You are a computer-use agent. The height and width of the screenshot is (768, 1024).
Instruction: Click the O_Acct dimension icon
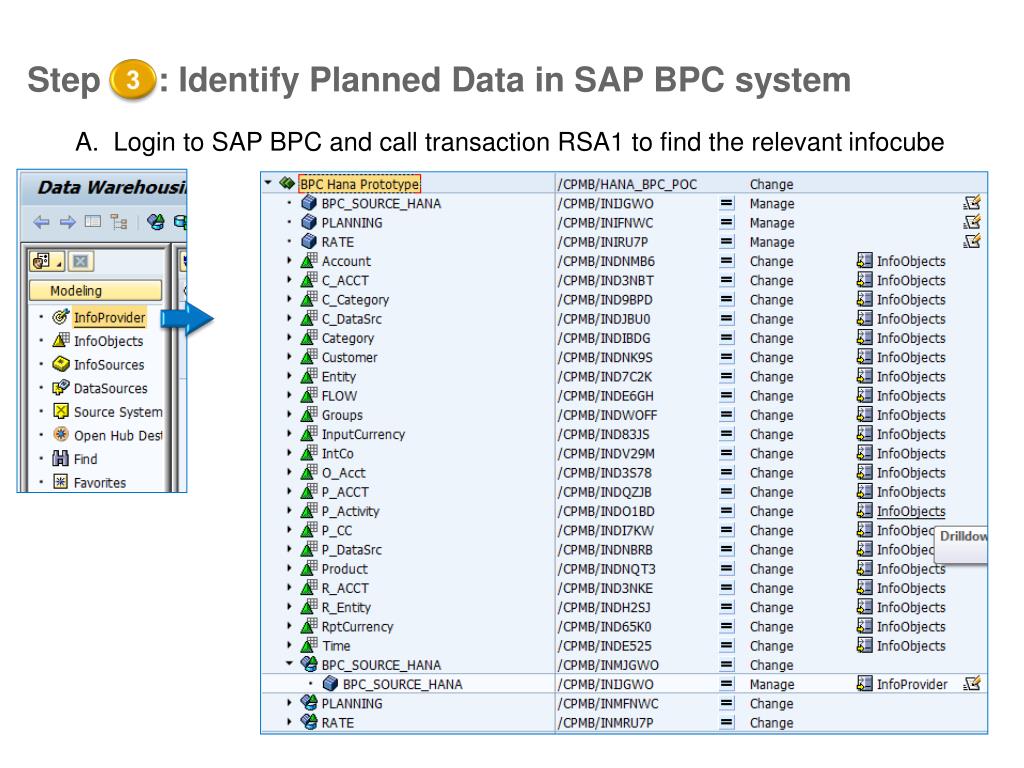309,472
